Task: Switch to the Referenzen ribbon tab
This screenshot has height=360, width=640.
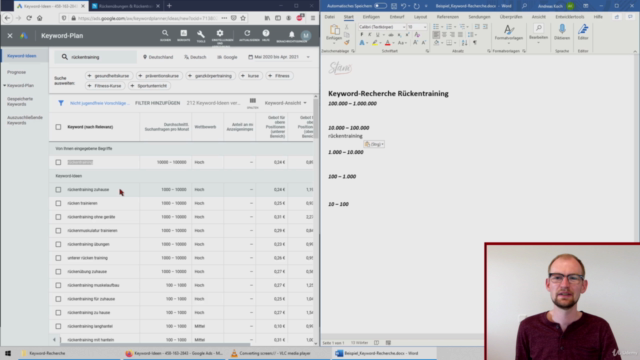Action: (448, 17)
